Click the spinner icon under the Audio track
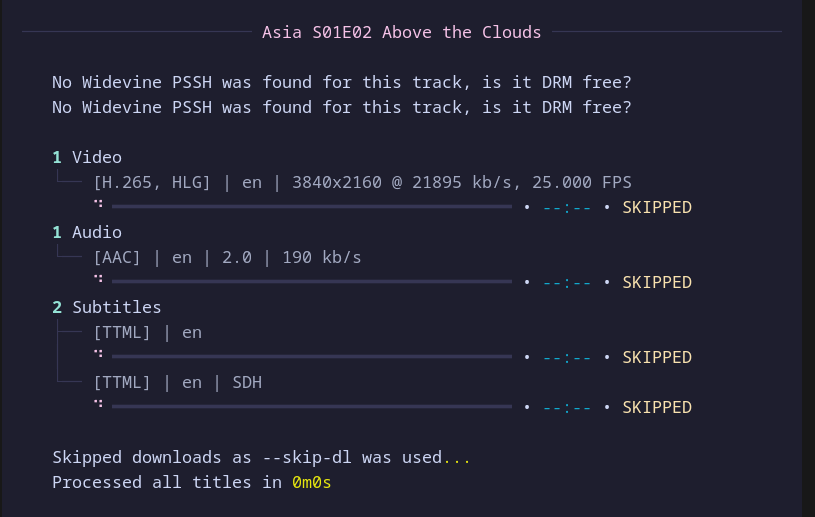The width and height of the screenshot is (815, 517). point(99,277)
